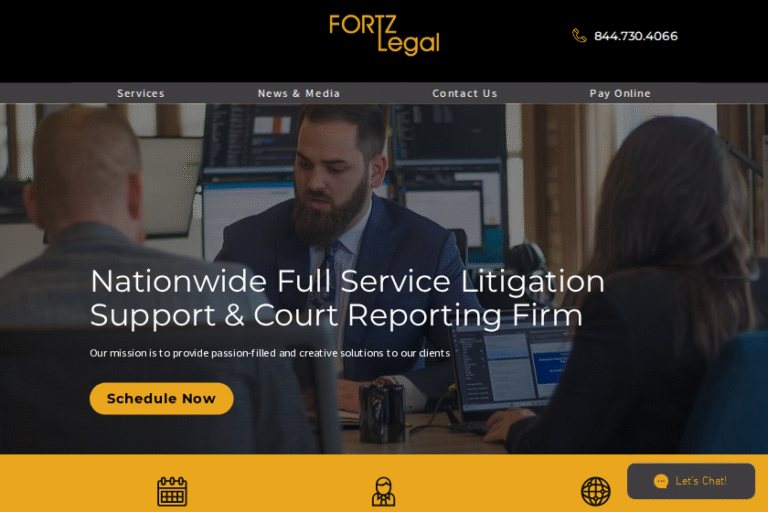Click the mission statement text

tap(270, 353)
